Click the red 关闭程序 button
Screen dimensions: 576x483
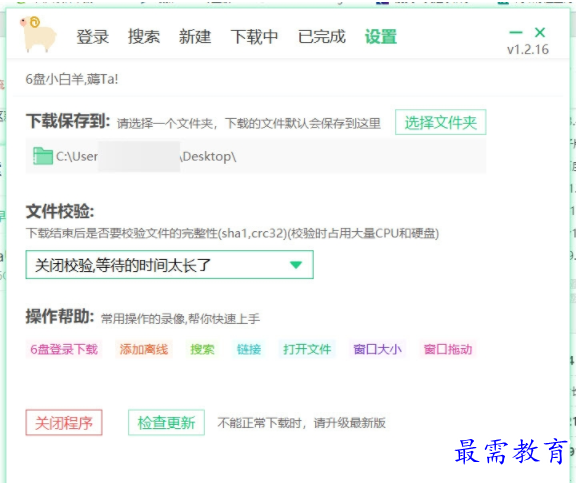click(64, 423)
